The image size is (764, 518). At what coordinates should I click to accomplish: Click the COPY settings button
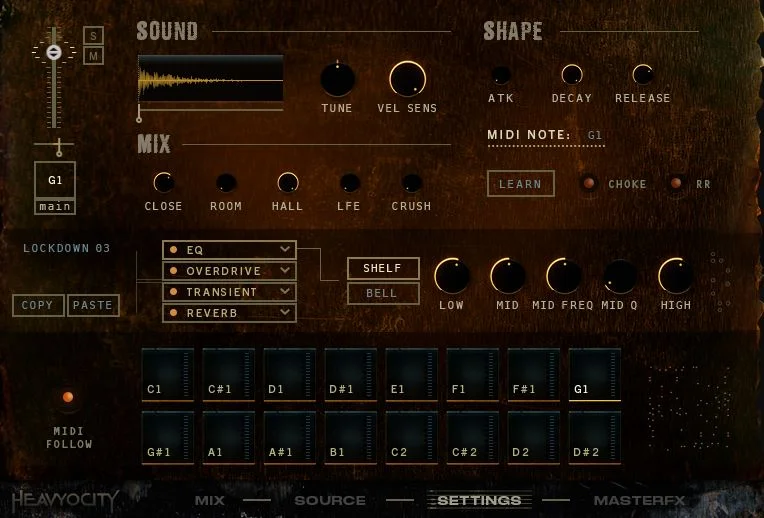tap(38, 305)
